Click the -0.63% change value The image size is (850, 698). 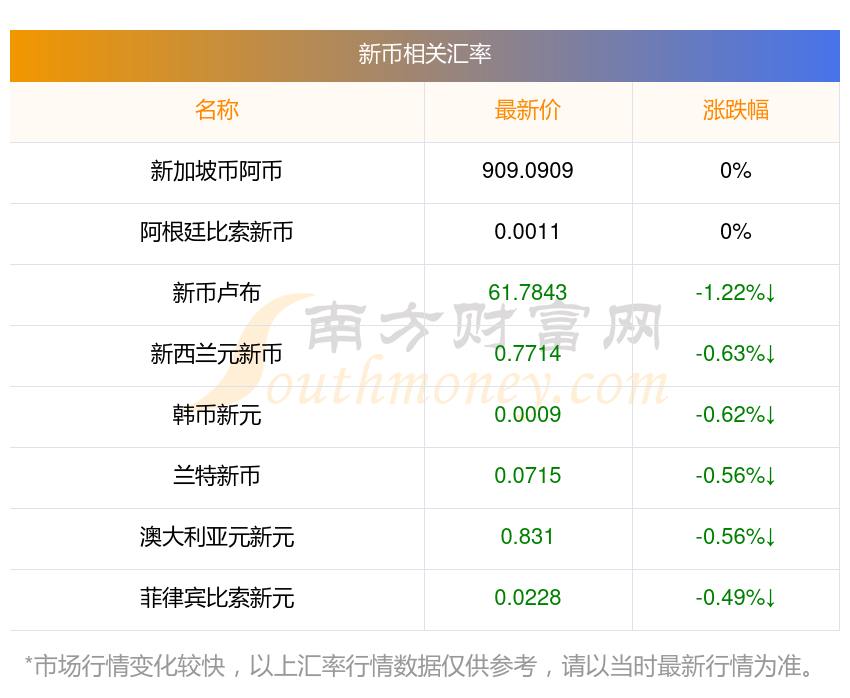(736, 354)
